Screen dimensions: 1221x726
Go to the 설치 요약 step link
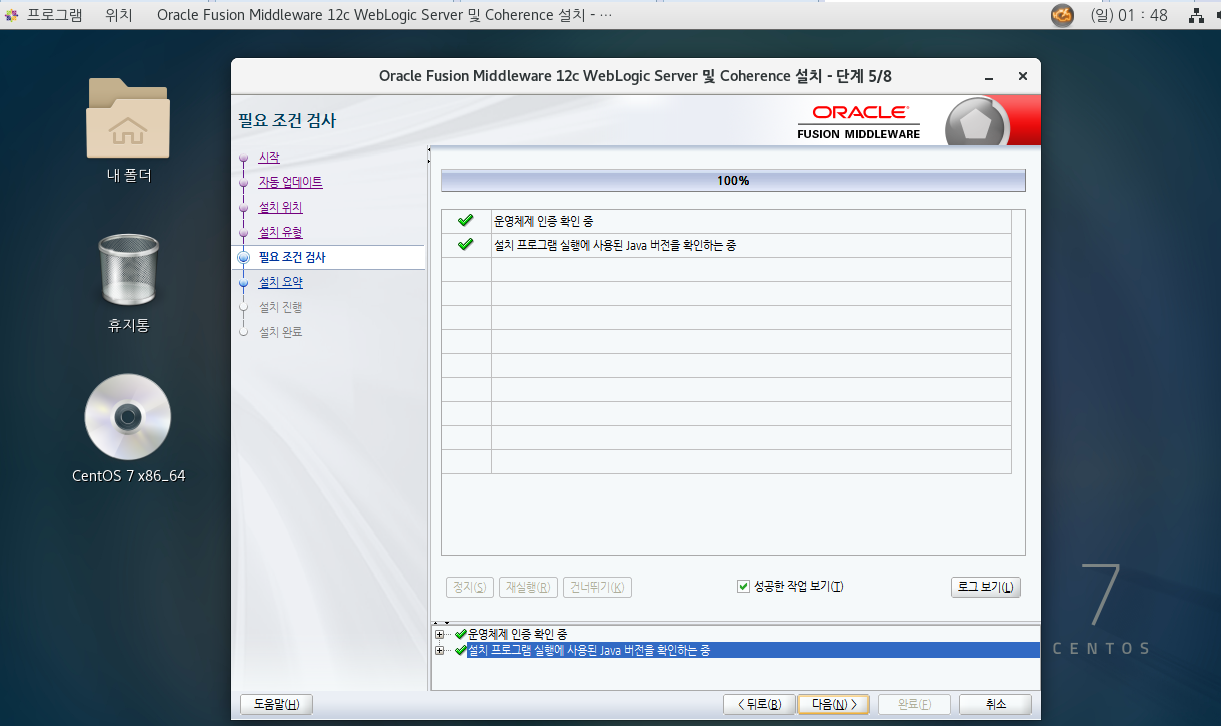click(x=280, y=283)
